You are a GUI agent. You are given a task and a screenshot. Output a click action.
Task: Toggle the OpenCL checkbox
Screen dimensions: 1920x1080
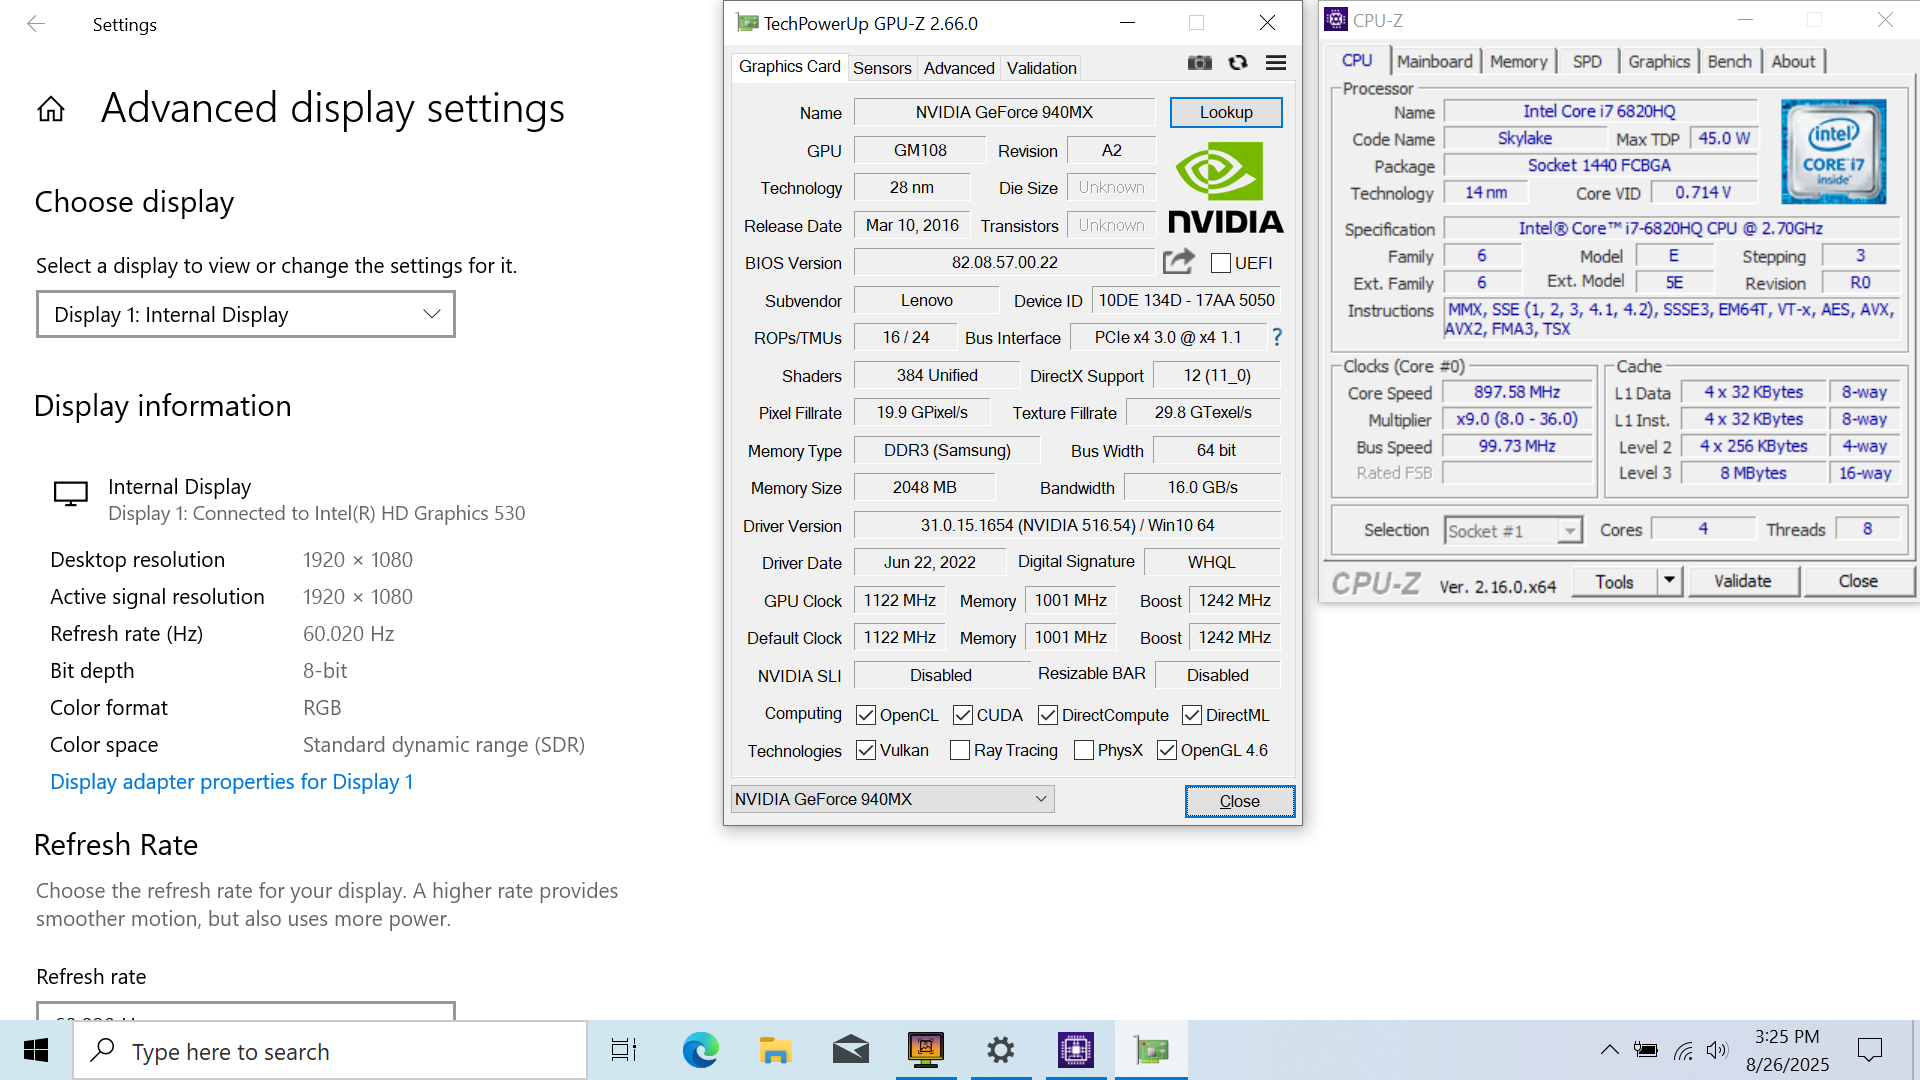[866, 715]
